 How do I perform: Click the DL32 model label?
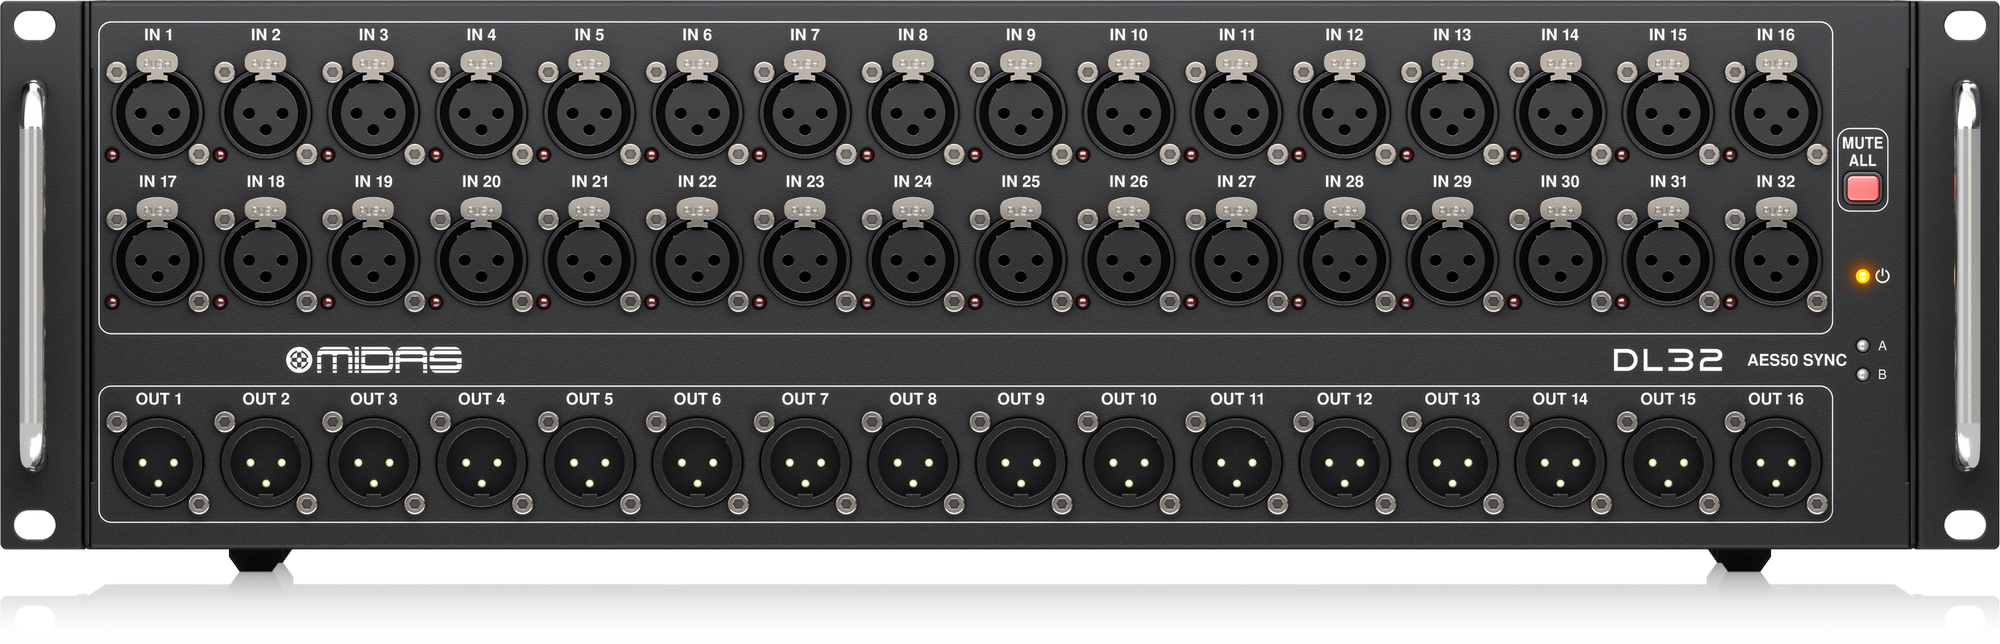pos(1667,360)
